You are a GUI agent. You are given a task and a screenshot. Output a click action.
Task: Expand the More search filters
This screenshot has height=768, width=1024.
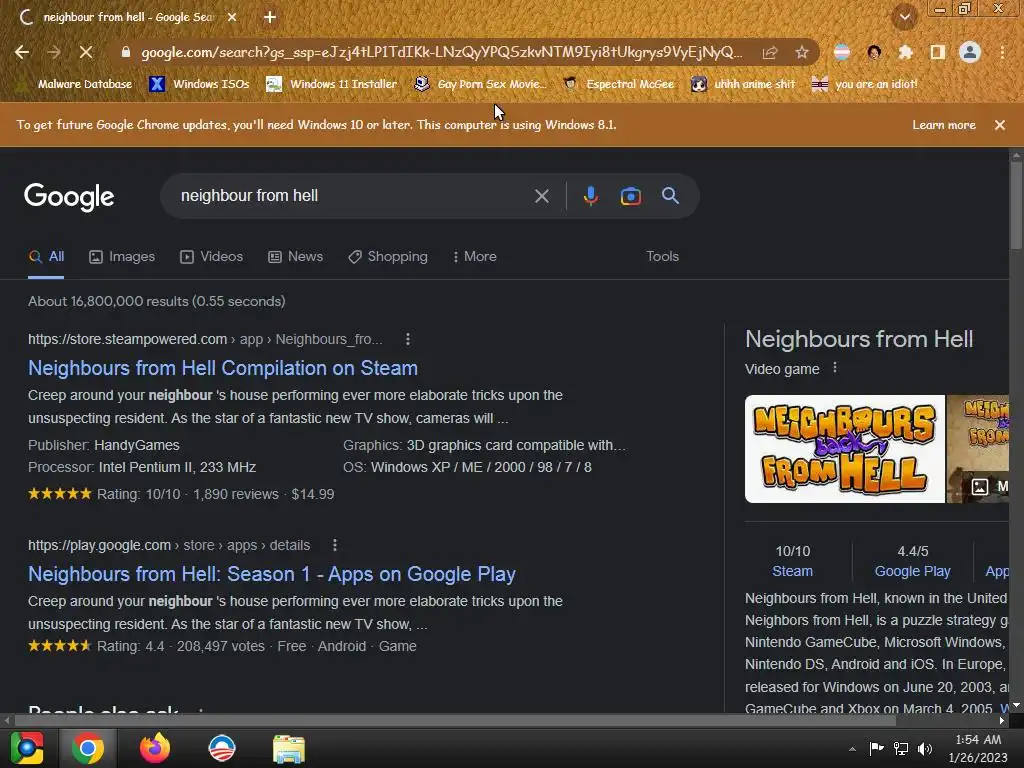point(475,257)
